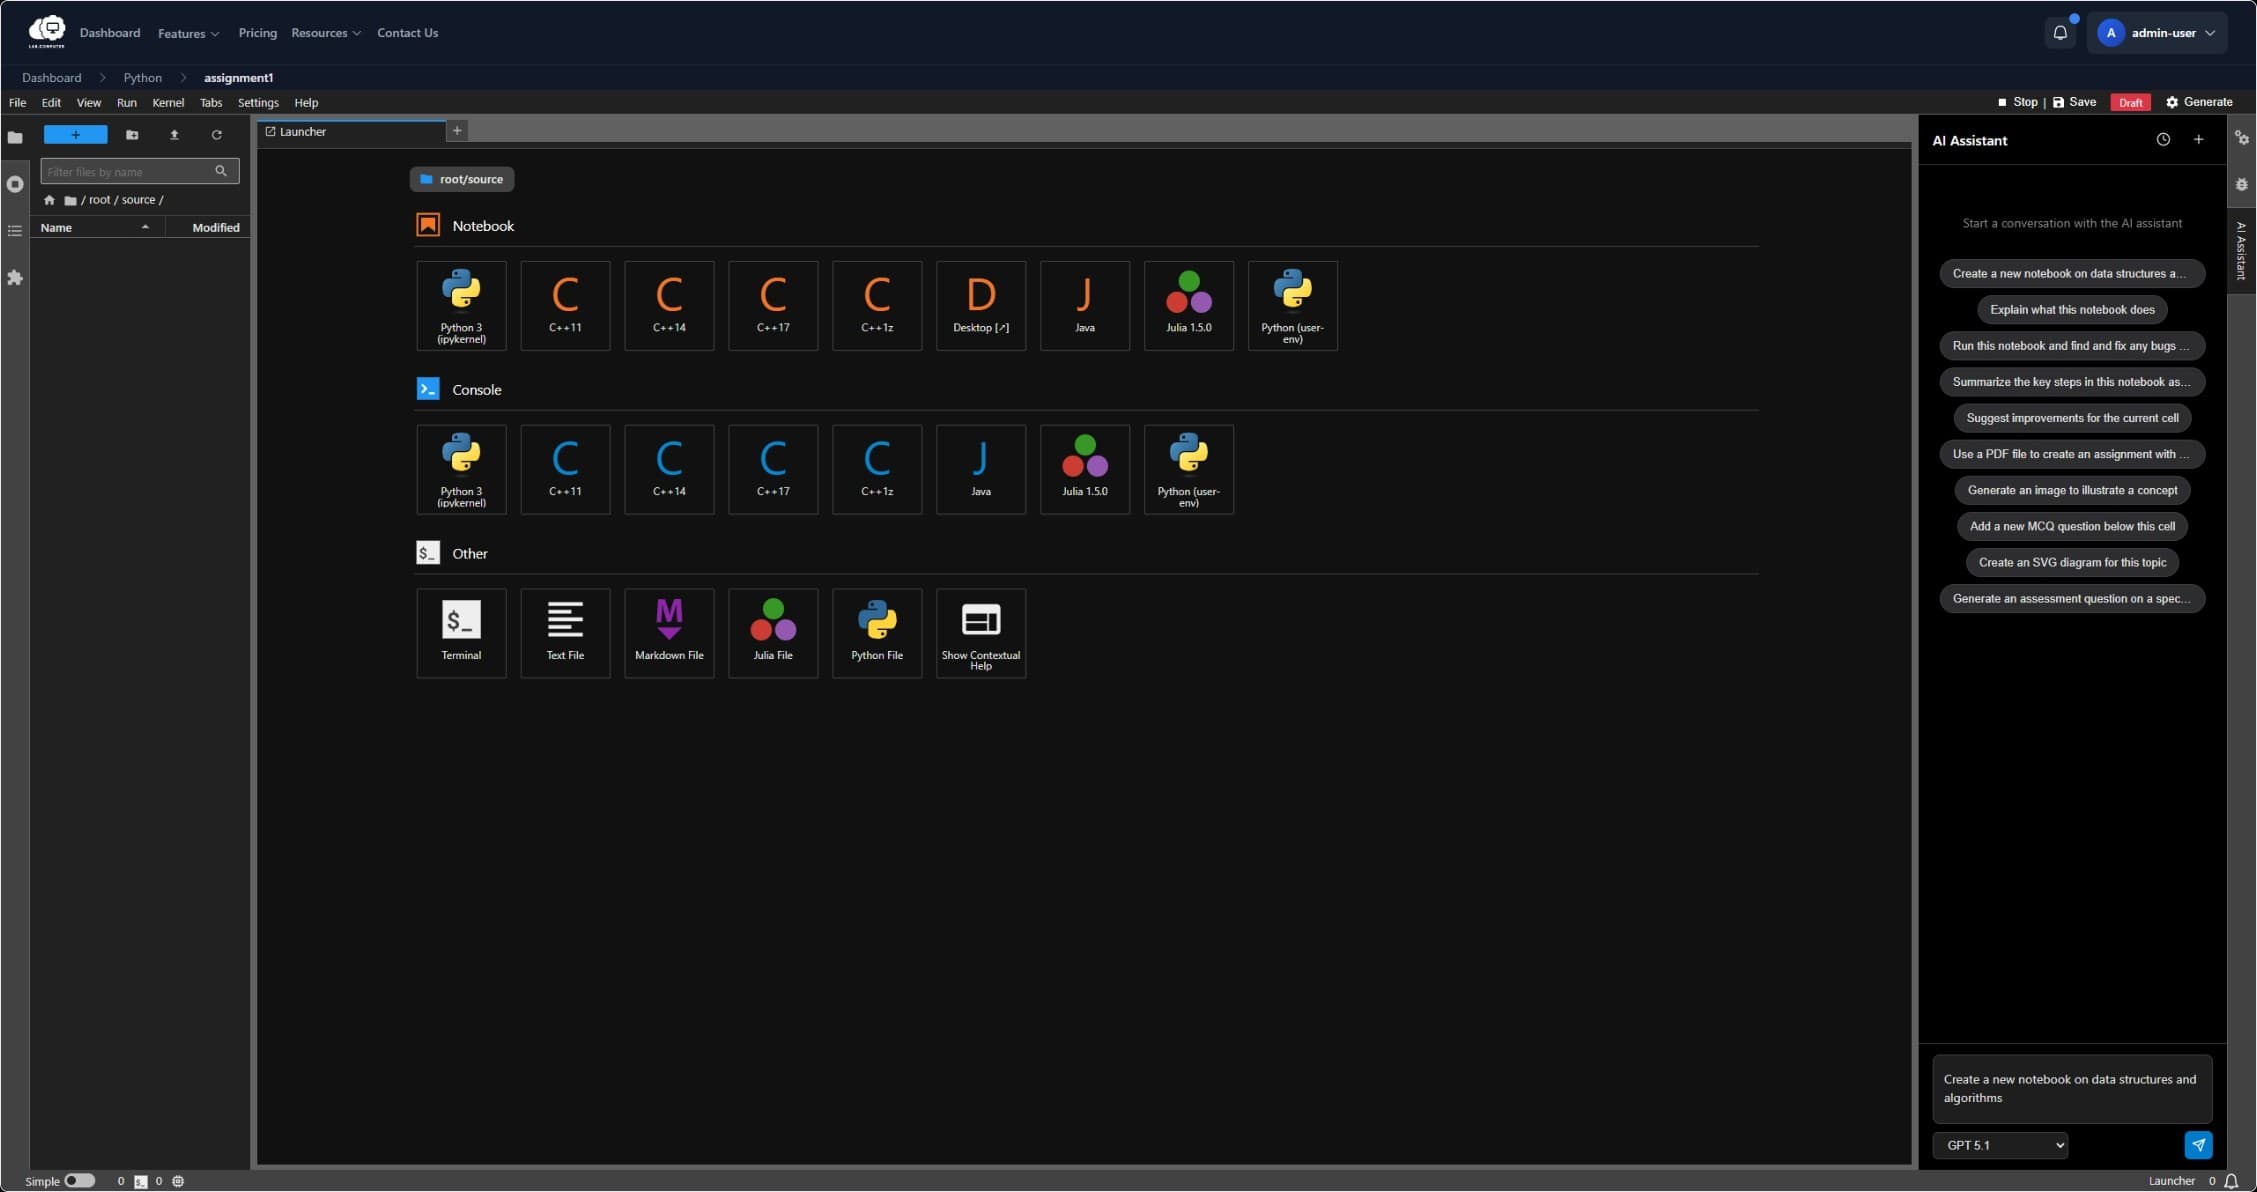Choose 'Add a new MCQ question' suggestion
The image size is (2257, 1192).
(2072, 527)
